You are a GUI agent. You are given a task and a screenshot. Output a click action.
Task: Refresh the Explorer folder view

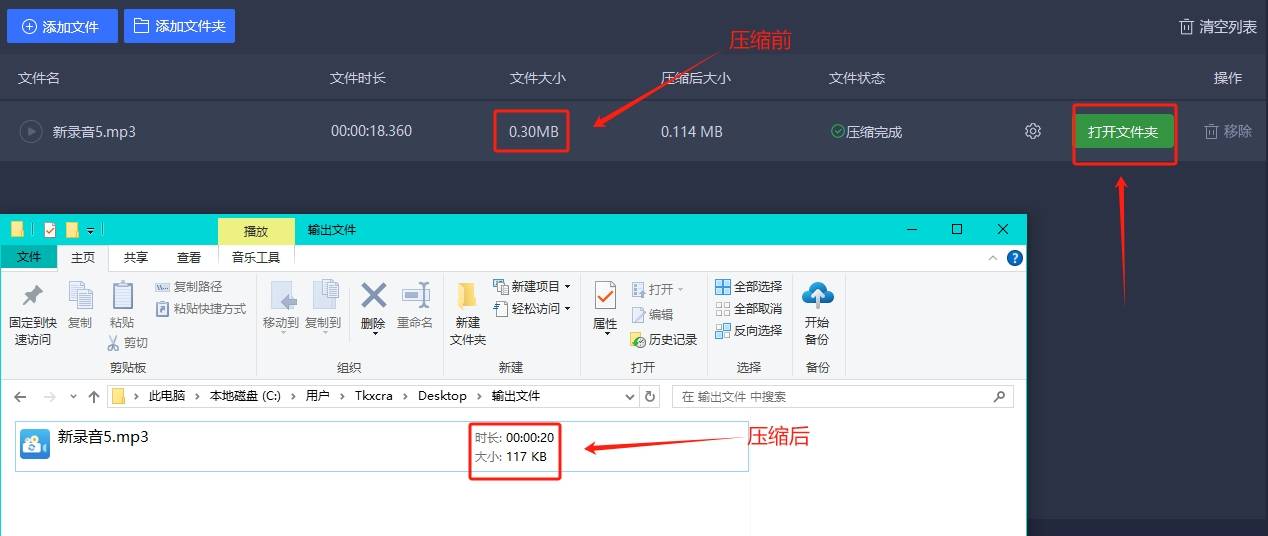click(651, 397)
